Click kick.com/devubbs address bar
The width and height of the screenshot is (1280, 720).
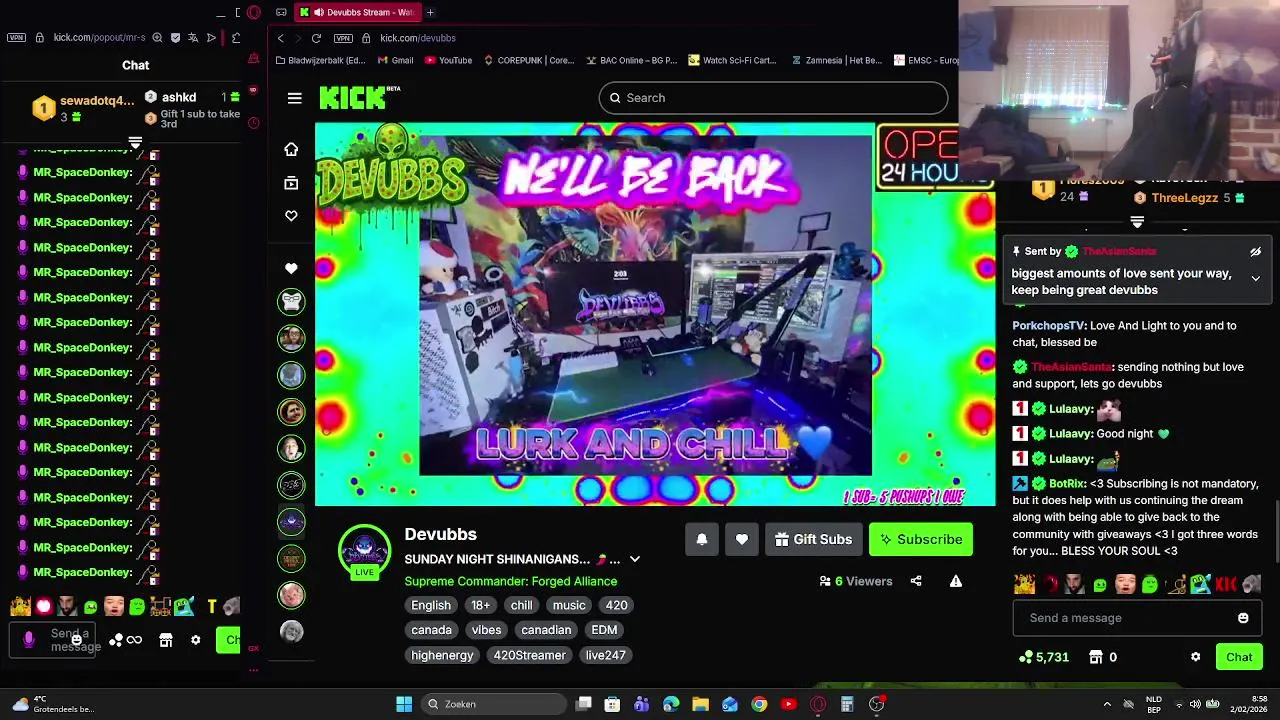(418, 38)
